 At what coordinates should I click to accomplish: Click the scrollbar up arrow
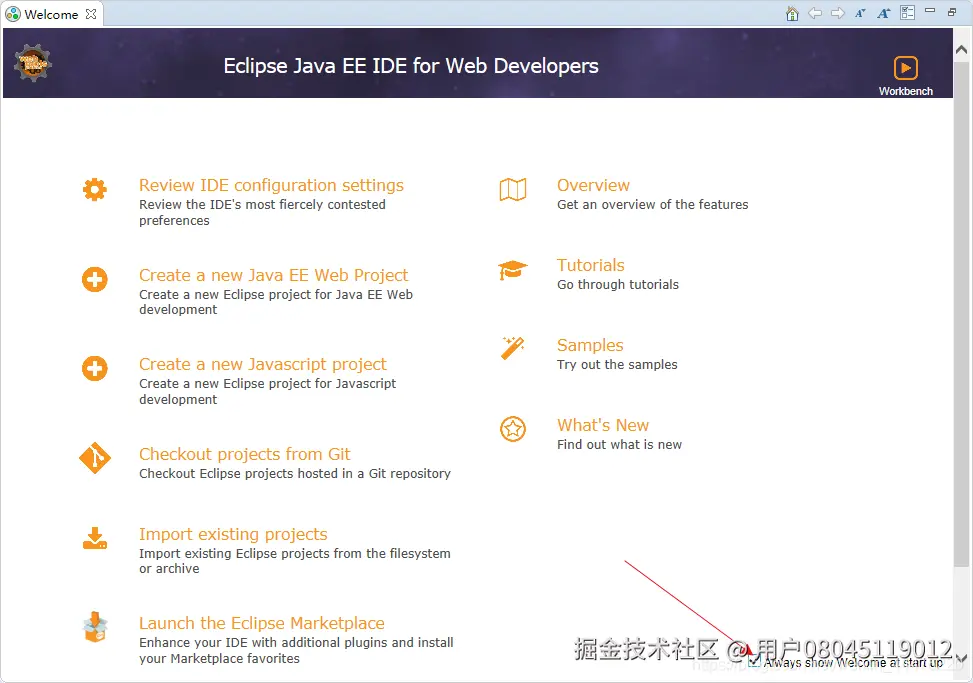(962, 50)
